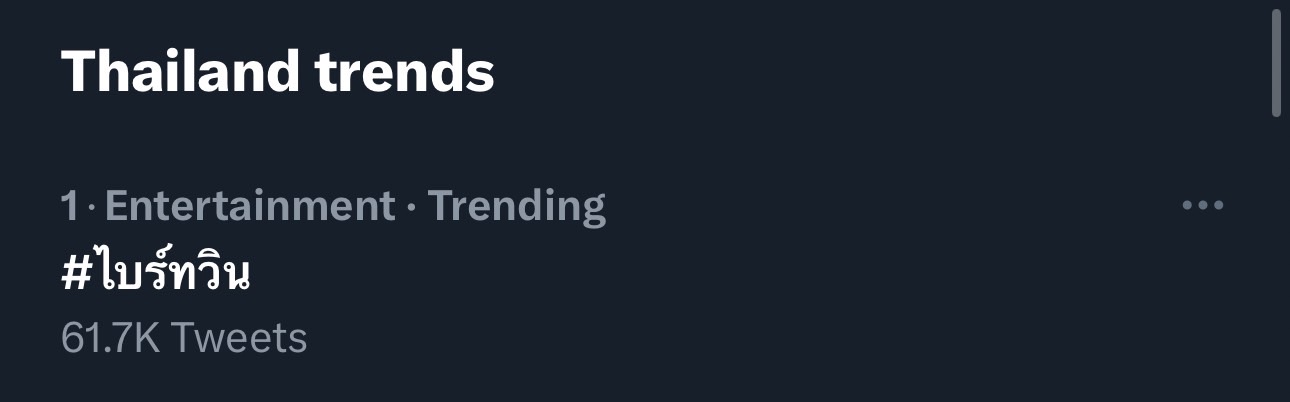Select the Thailand trends heading
The height and width of the screenshot is (402, 1290).
coord(277,72)
